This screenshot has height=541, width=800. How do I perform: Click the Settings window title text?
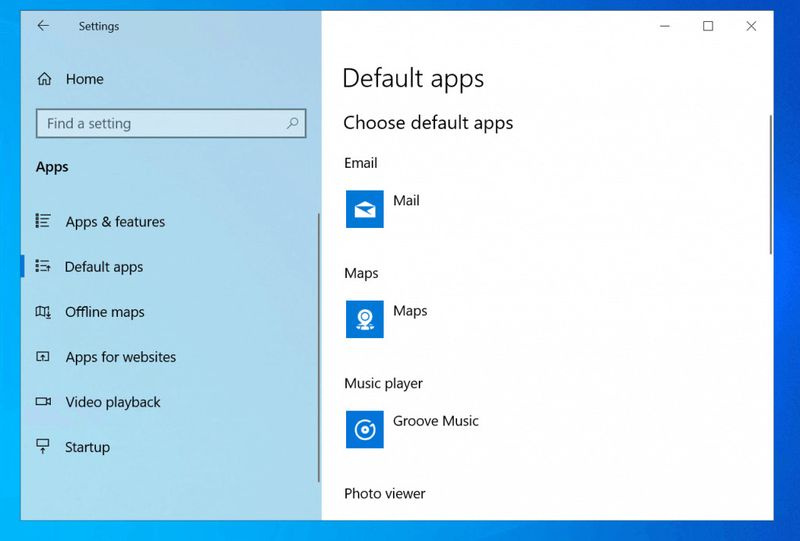point(98,26)
